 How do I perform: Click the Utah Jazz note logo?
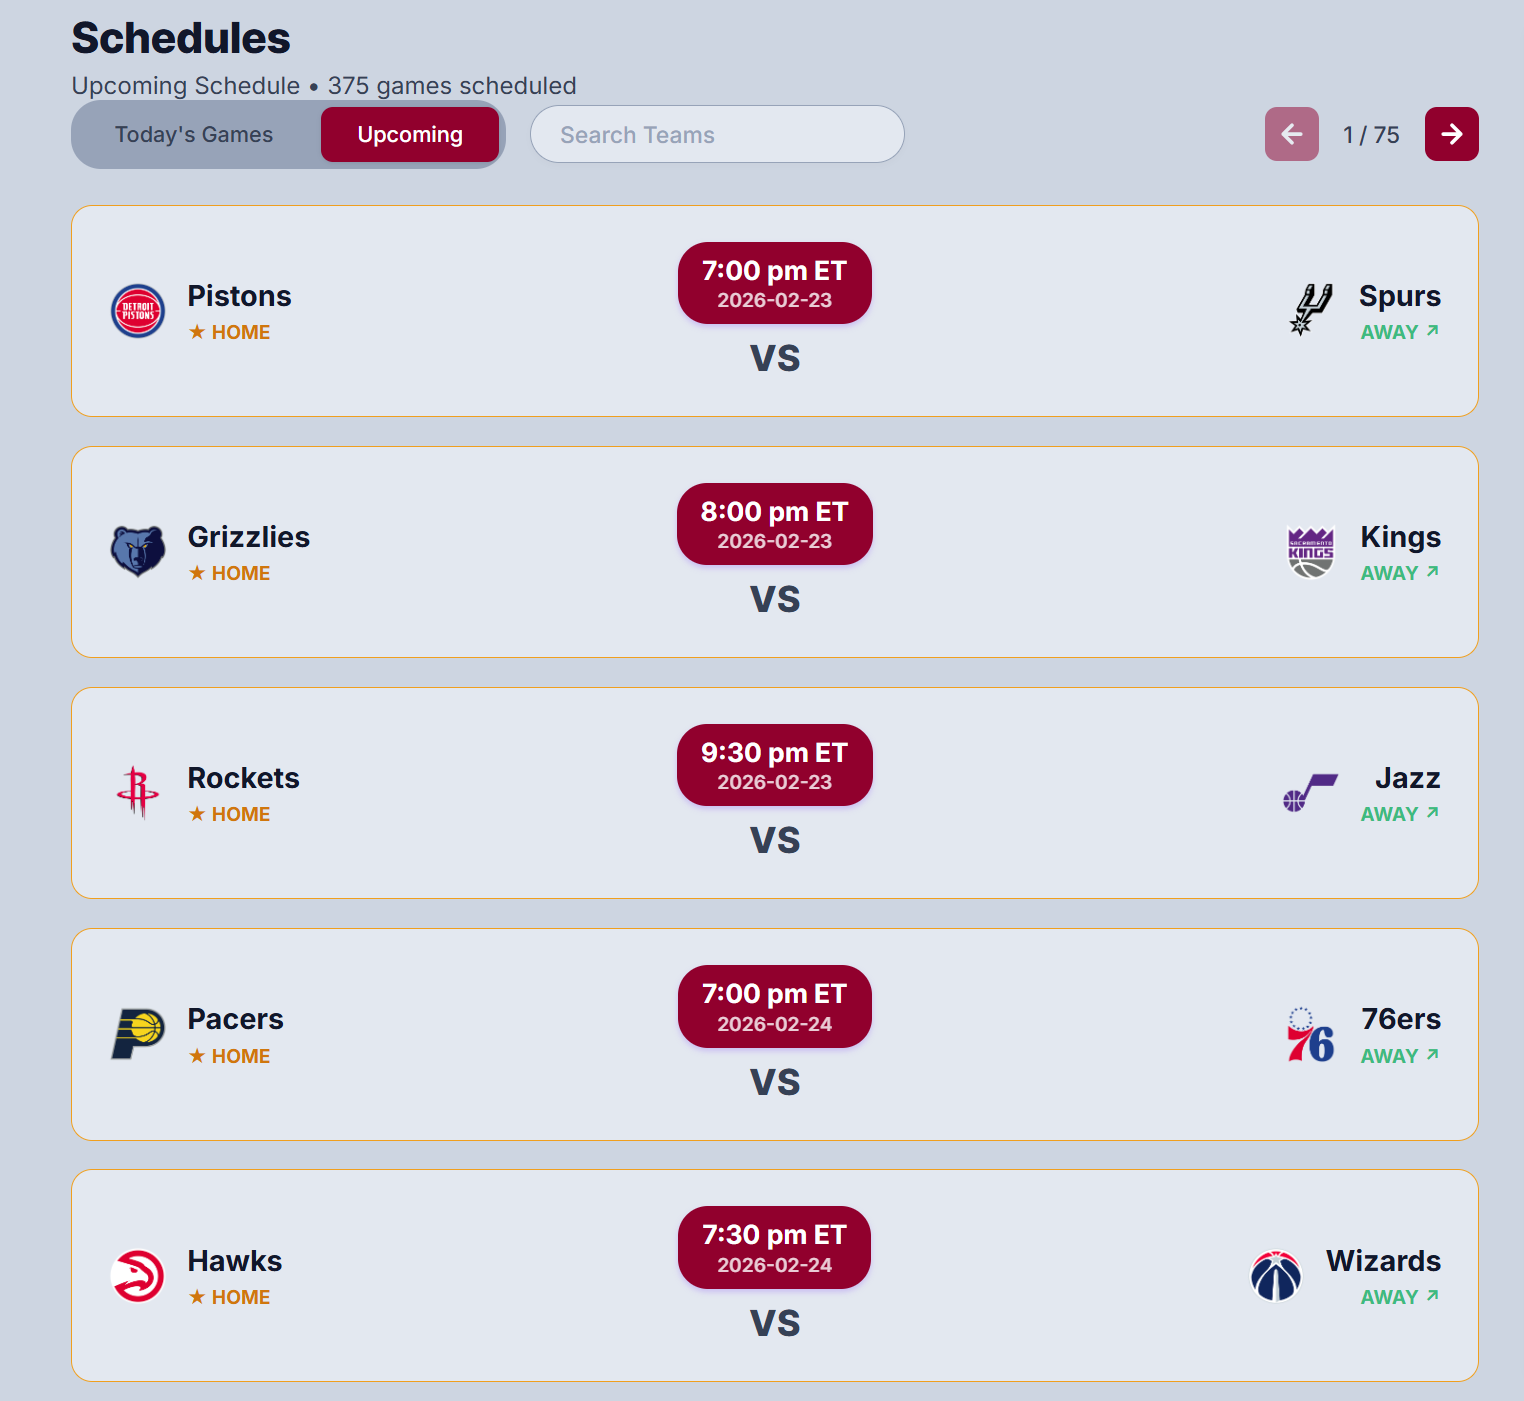click(1310, 793)
